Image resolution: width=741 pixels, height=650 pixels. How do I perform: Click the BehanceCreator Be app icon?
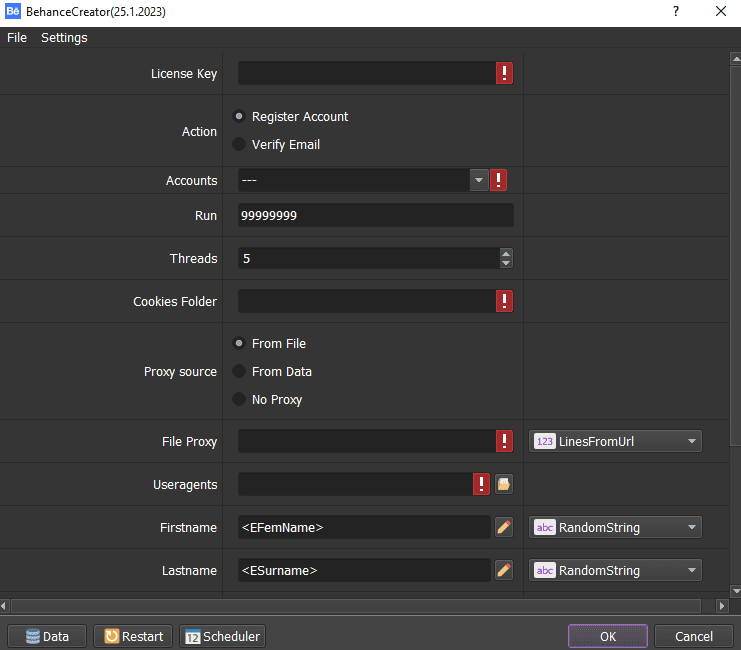click(x=13, y=11)
